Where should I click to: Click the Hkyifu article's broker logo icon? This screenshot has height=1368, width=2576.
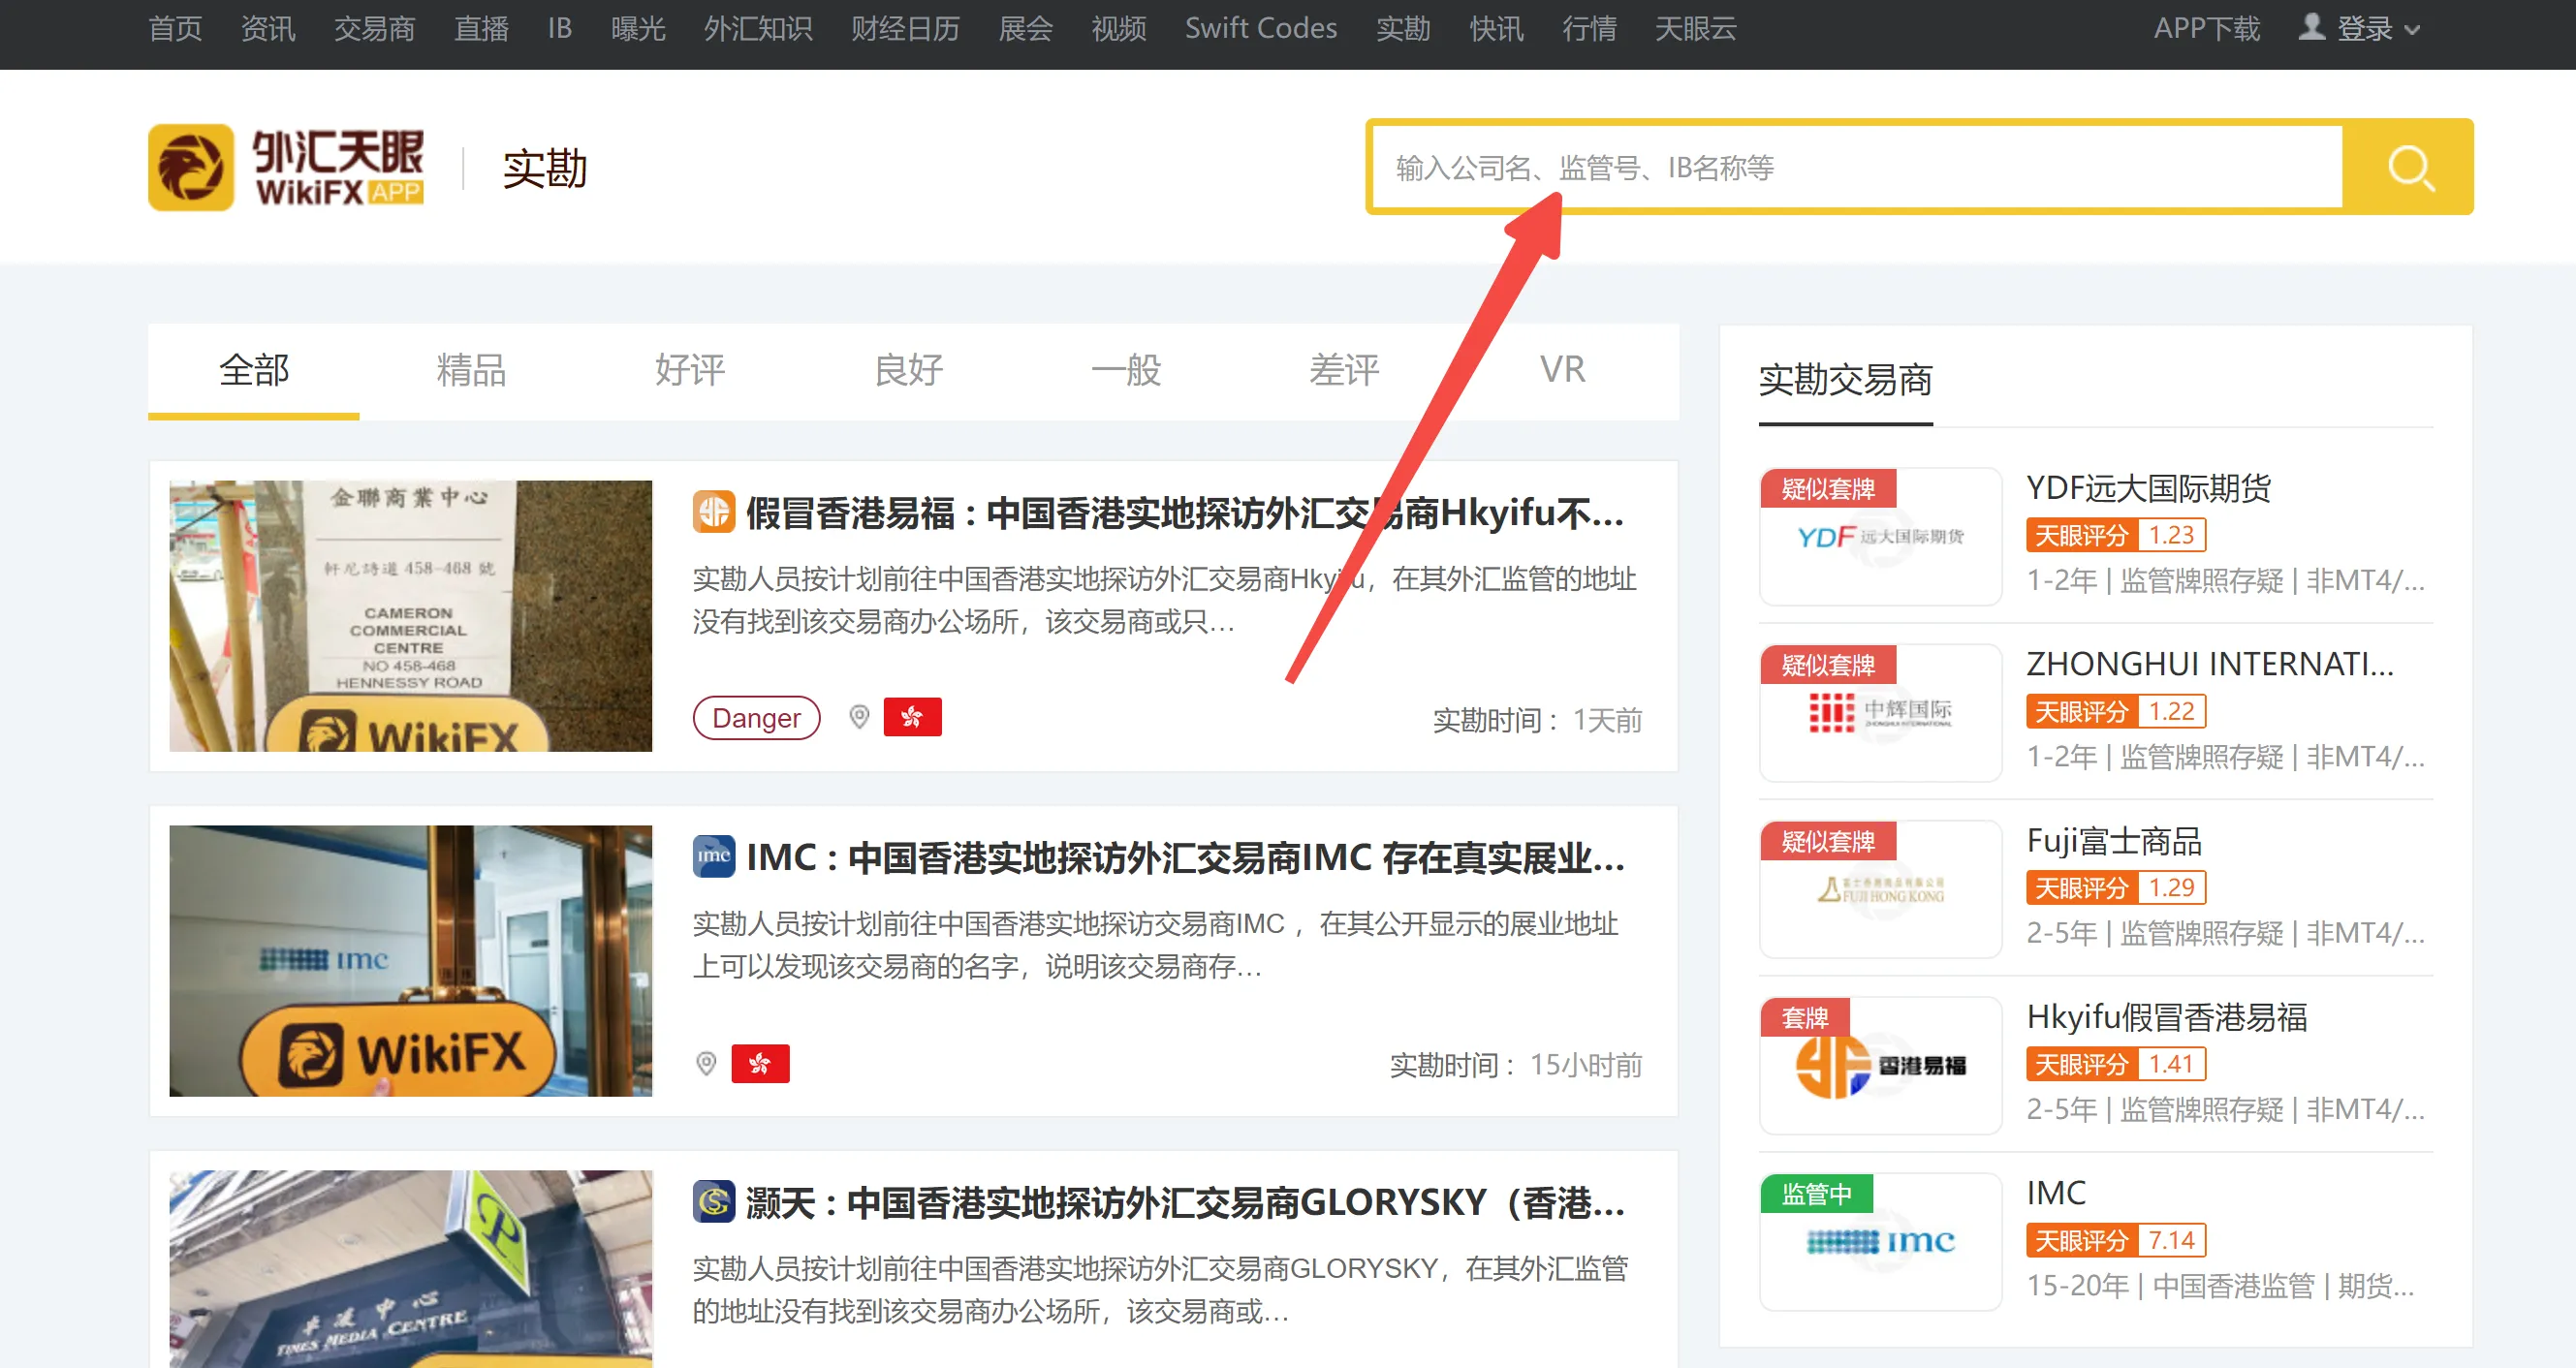point(713,512)
